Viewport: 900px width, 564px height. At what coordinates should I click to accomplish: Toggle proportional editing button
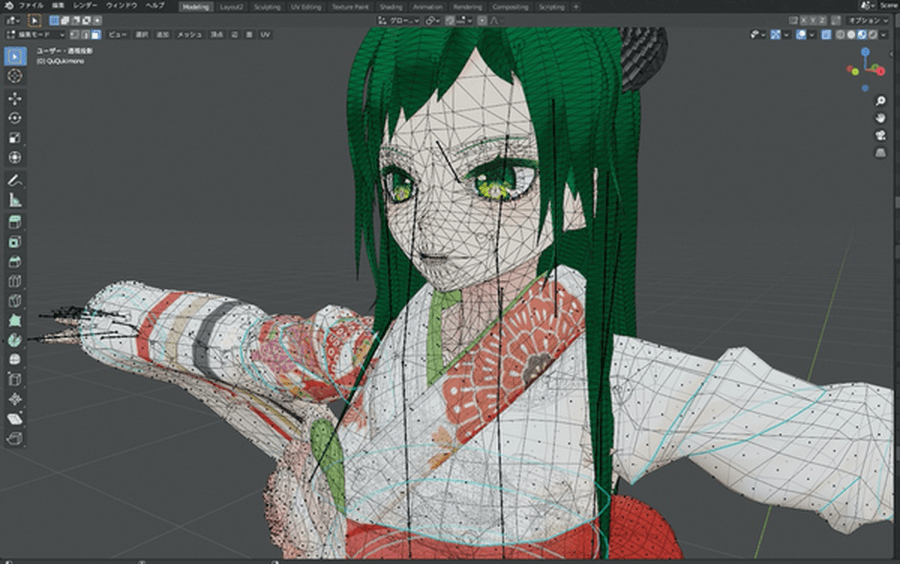pyautogui.click(x=482, y=20)
